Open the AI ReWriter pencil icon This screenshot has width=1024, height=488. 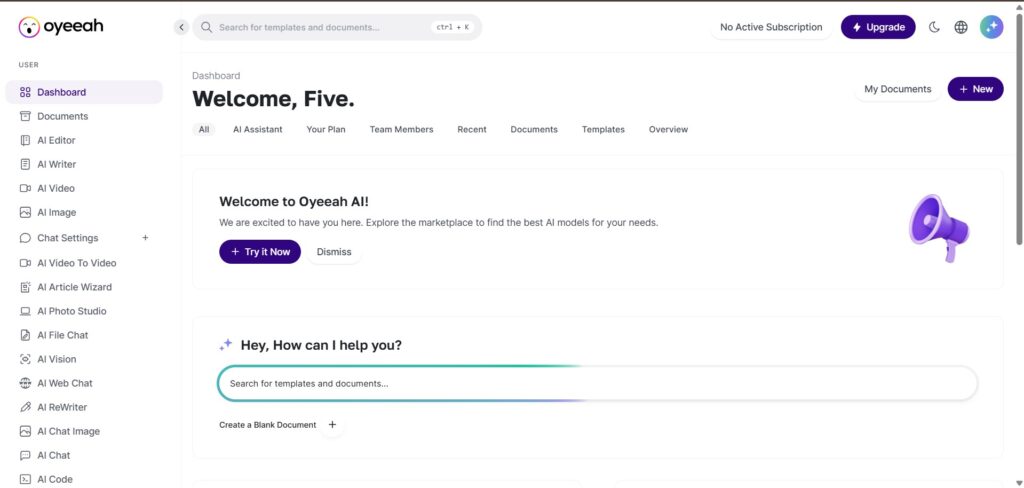coord(25,407)
